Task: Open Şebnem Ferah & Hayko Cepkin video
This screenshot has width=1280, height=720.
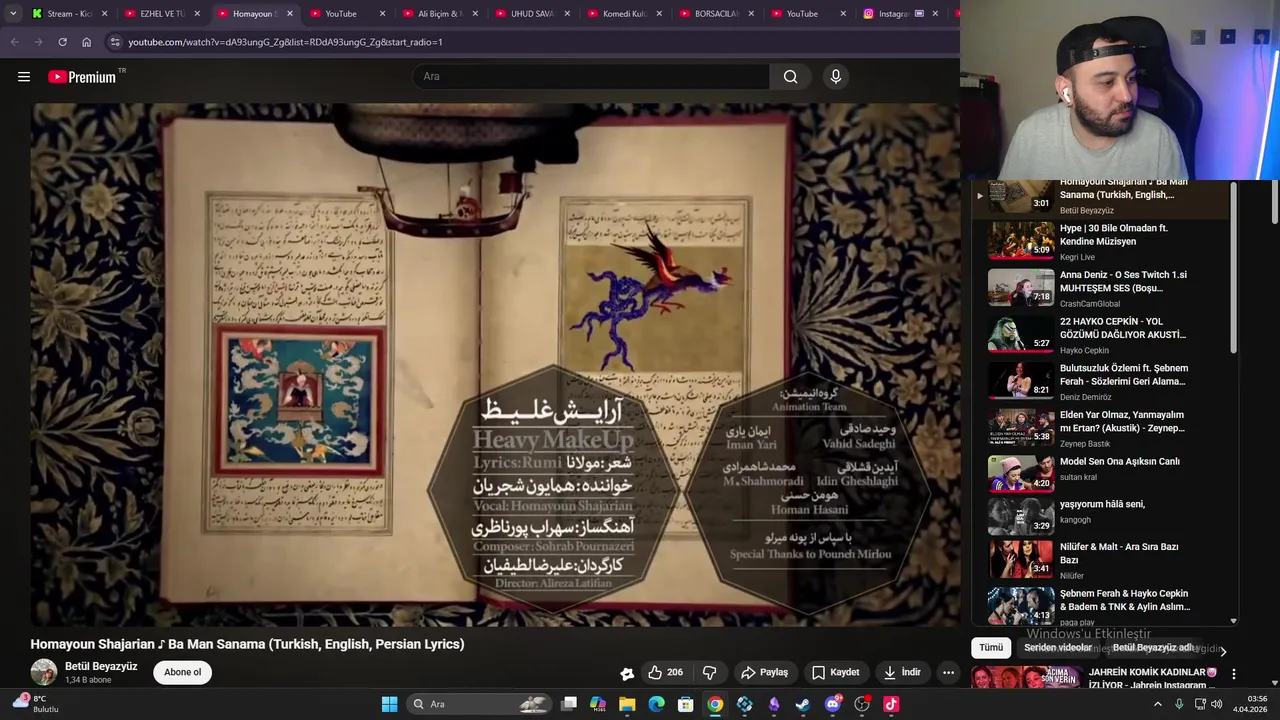Action: [1100, 605]
